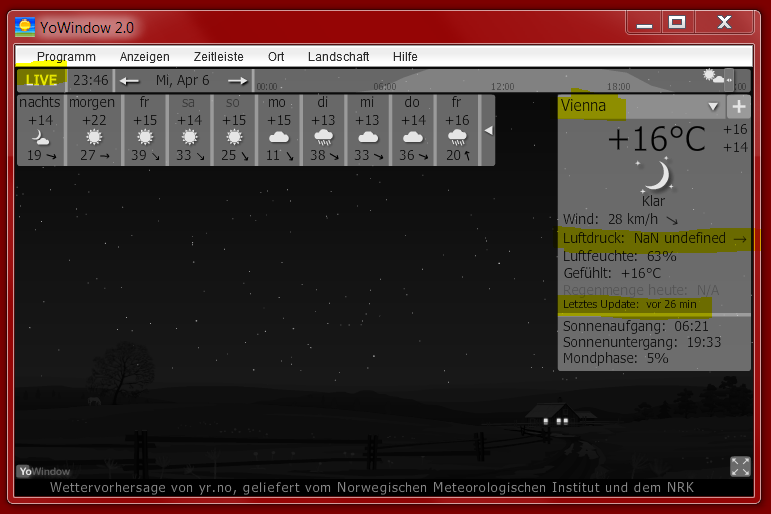771x514 pixels.
Task: Select the fr +16 rainy forecast tile
Action: pos(457,130)
